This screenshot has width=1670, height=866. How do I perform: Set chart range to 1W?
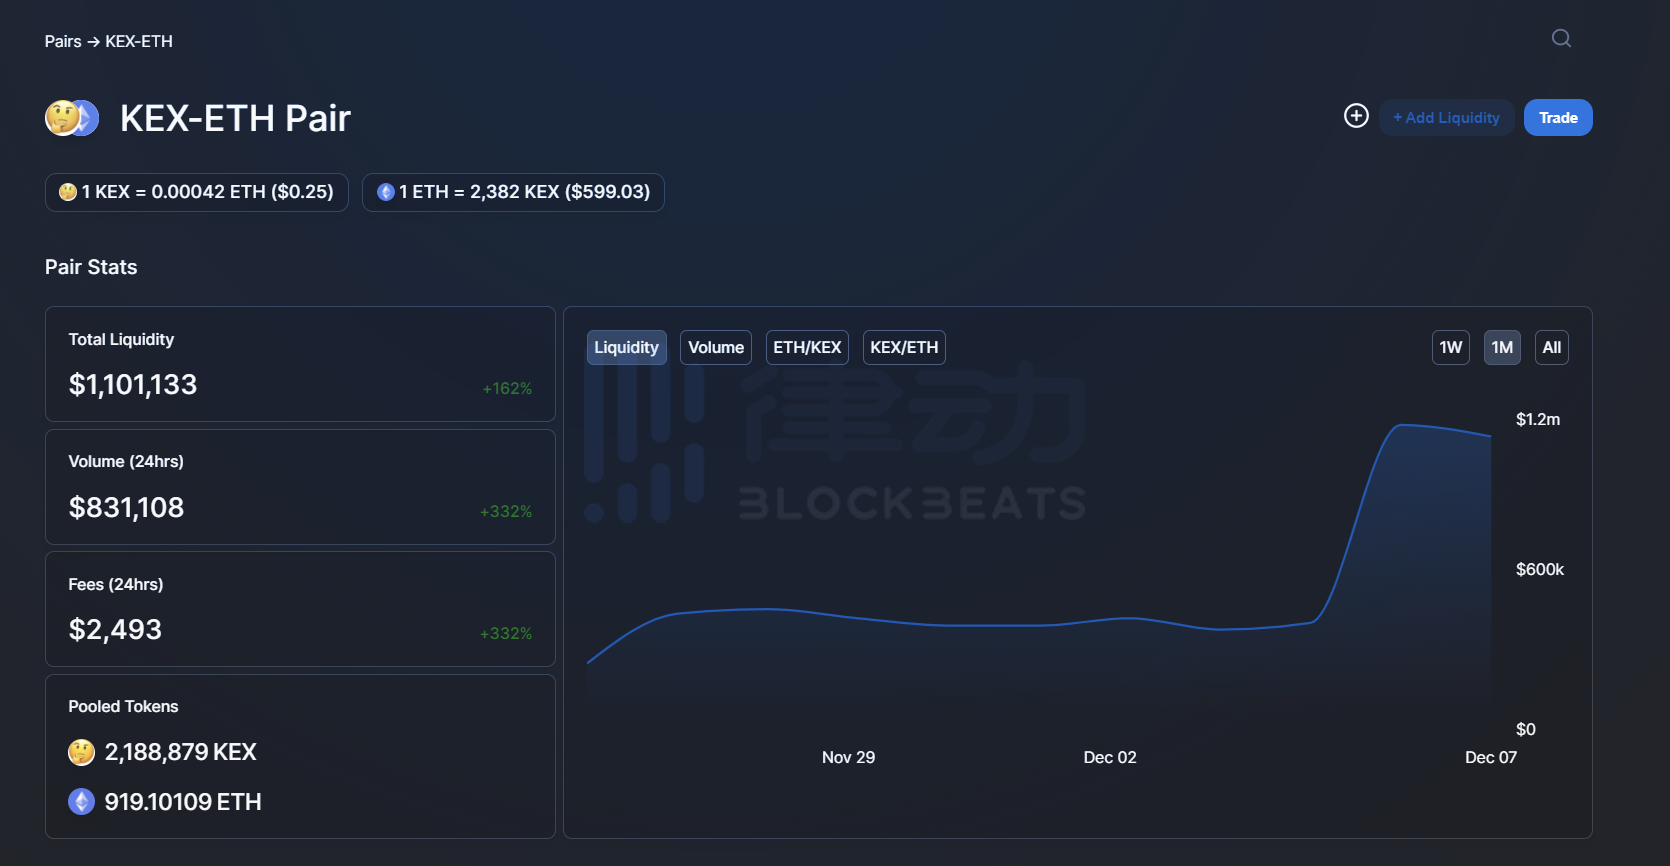click(1451, 348)
